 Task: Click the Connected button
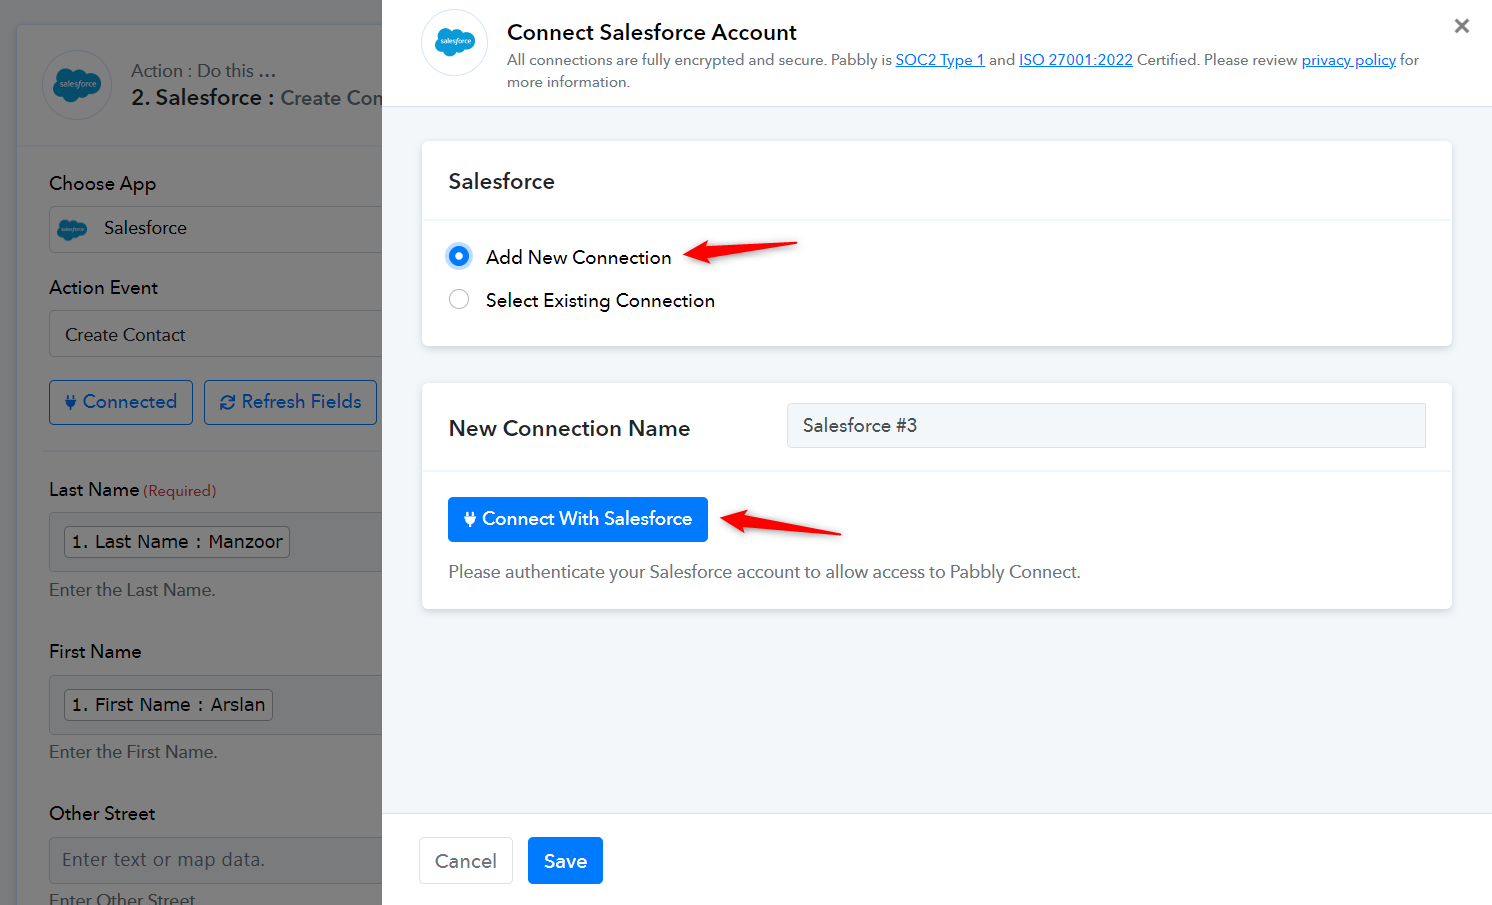pos(121,402)
